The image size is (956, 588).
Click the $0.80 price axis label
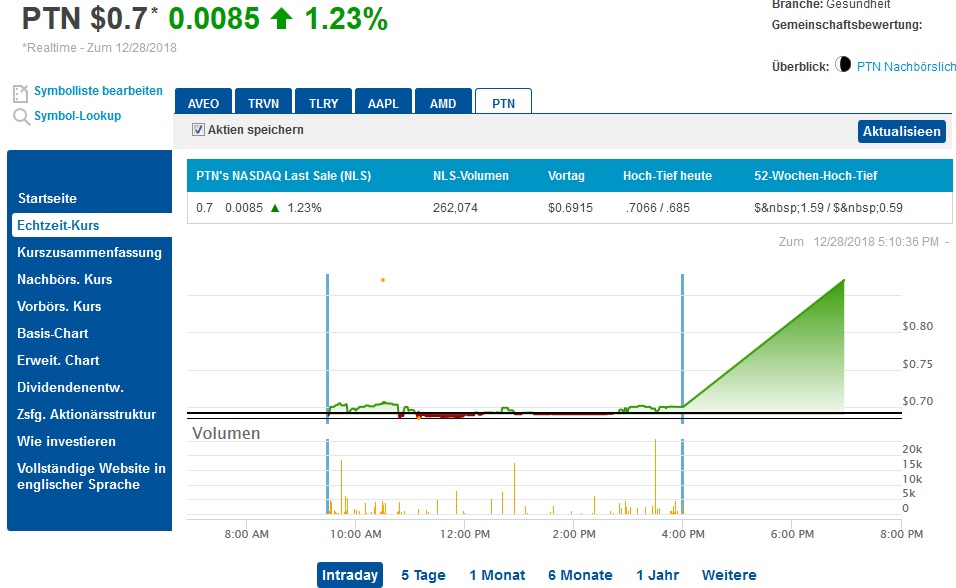coord(918,326)
